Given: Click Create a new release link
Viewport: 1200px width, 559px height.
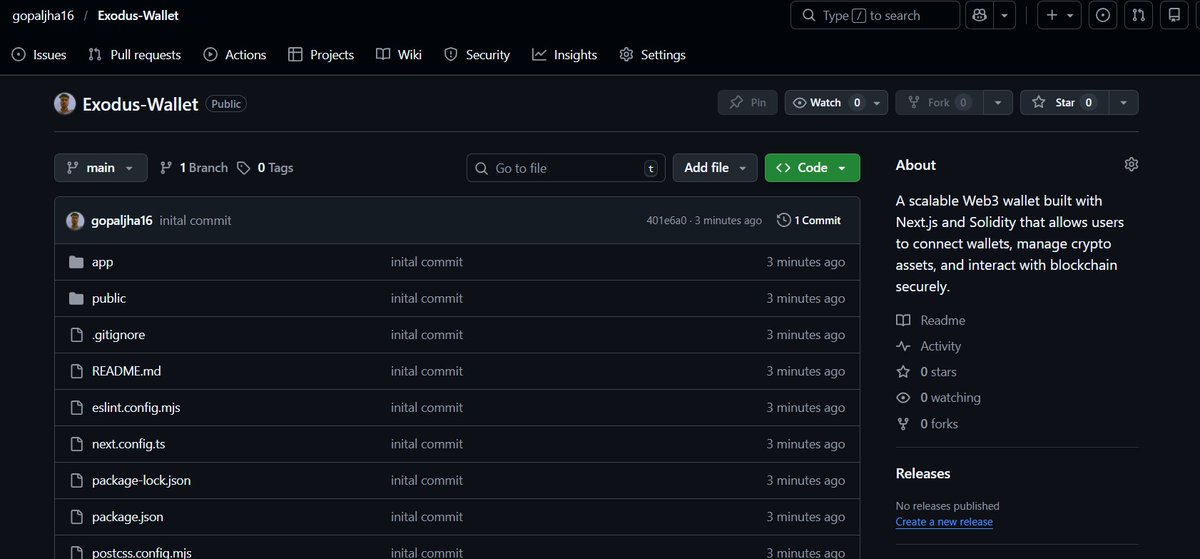Looking at the screenshot, I should coord(944,522).
